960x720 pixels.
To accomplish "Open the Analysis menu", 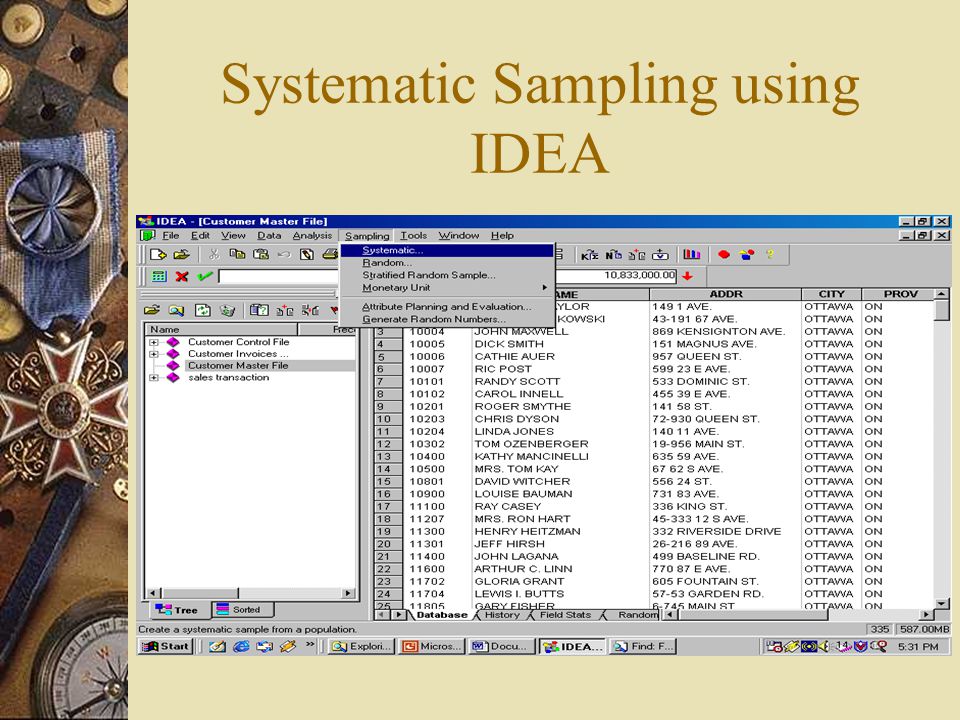I will point(312,236).
